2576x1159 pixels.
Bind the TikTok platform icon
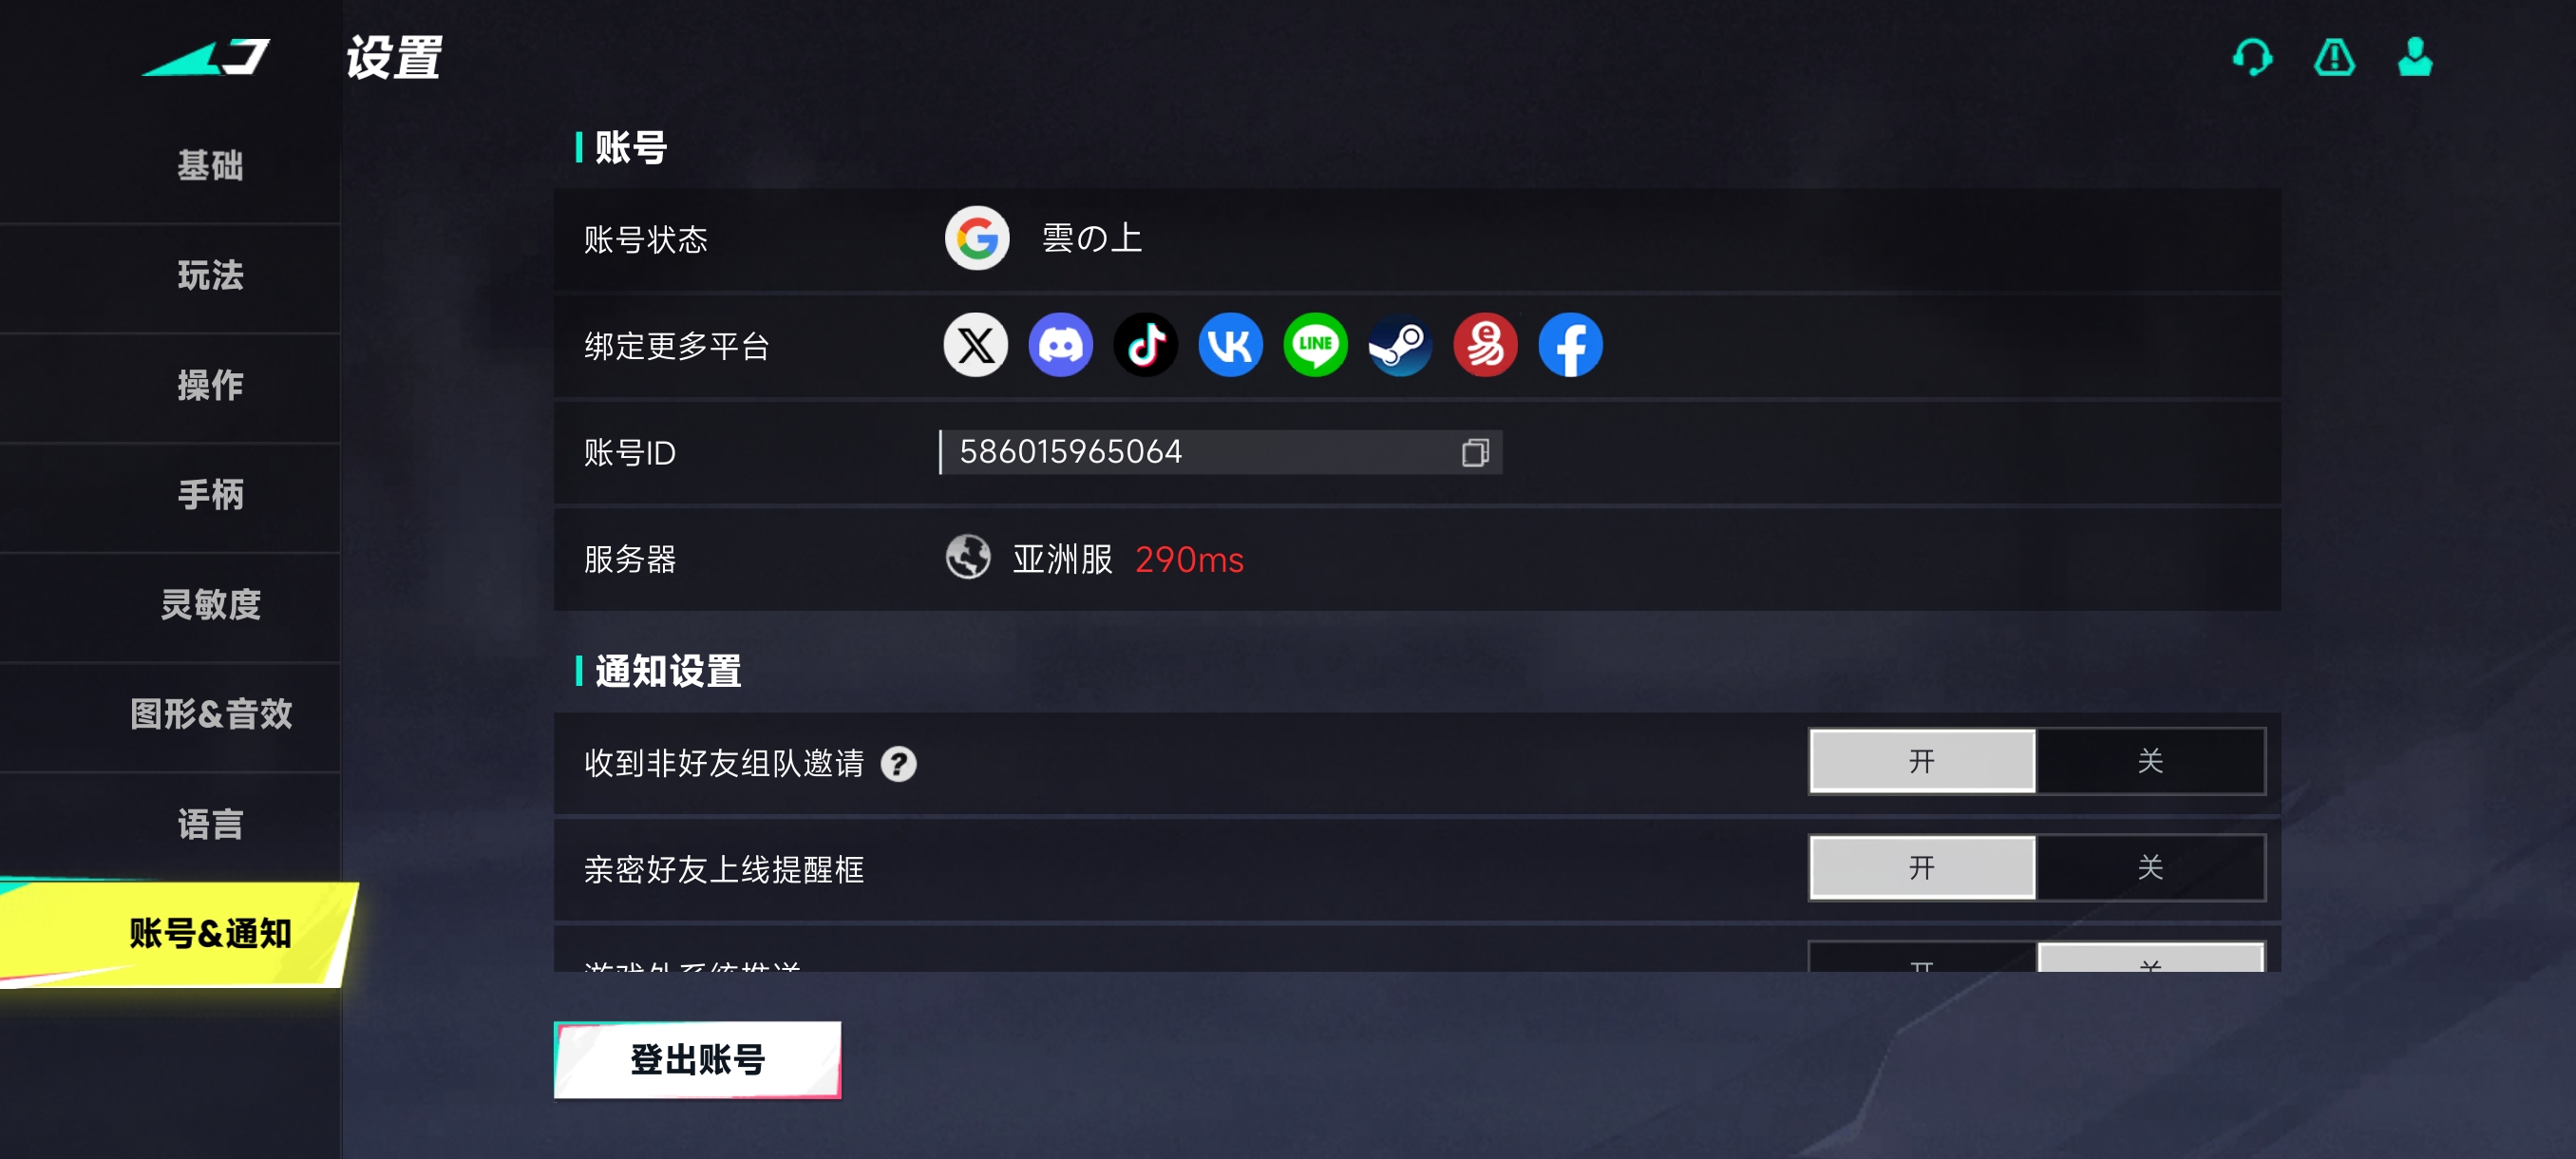coord(1145,346)
